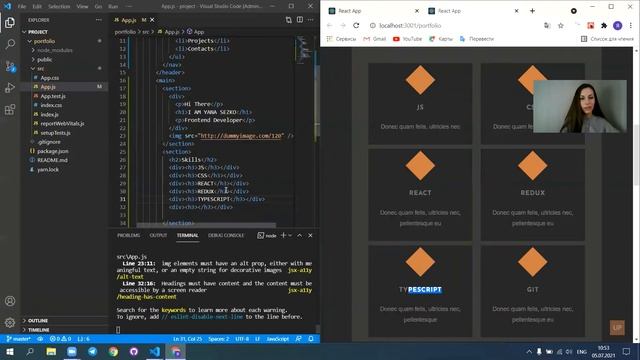Create a new terminal with plus icon
The image size is (640, 360).
[x=283, y=235]
